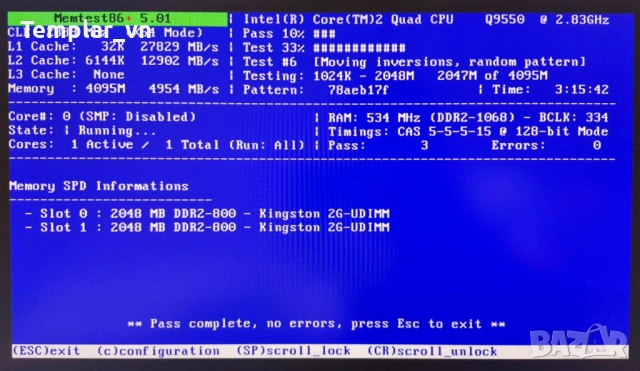640x371 pixels.
Task: Click the State: Running... line
Action: (82, 131)
